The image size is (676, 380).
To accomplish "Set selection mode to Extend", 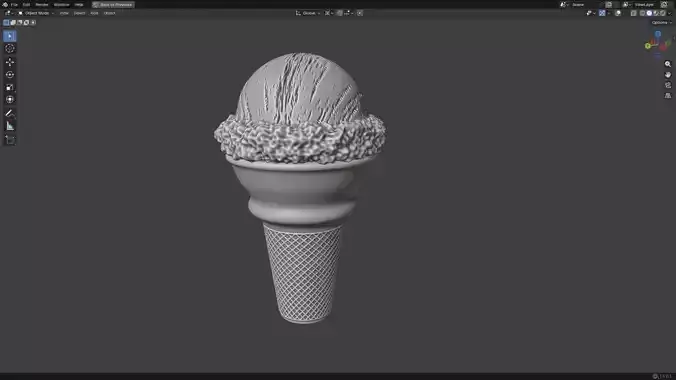I will pyautogui.click(x=13, y=22).
